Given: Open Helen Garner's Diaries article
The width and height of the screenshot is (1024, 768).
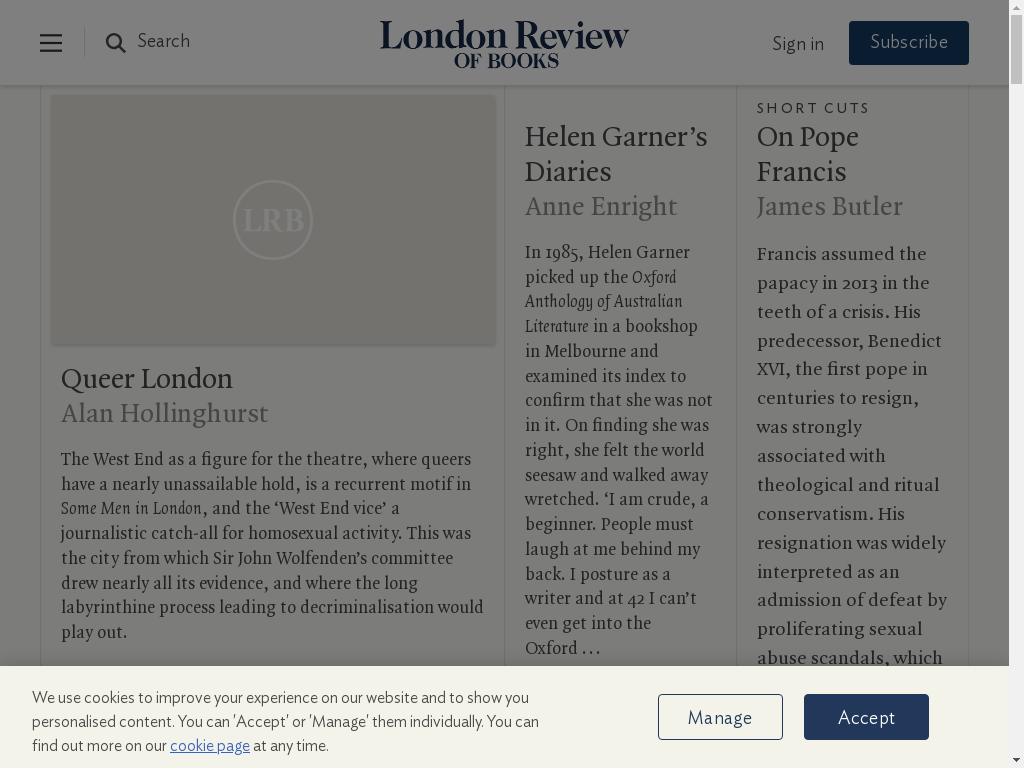Looking at the screenshot, I should tap(616, 154).
